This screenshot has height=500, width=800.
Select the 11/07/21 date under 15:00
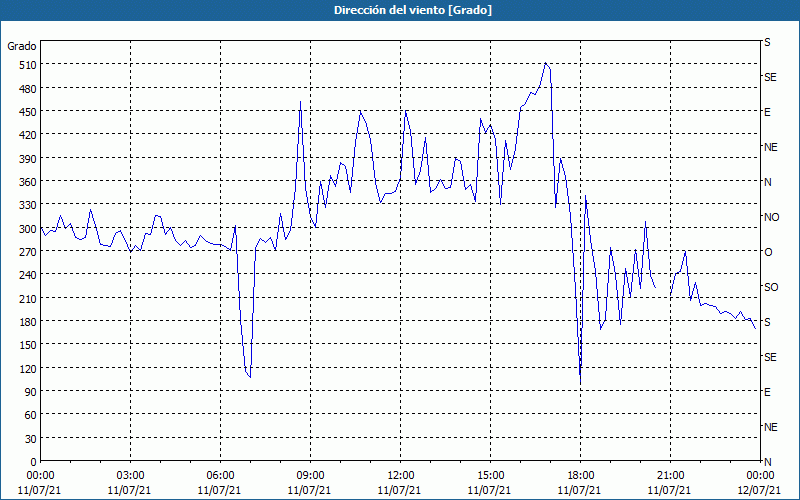coord(489,490)
